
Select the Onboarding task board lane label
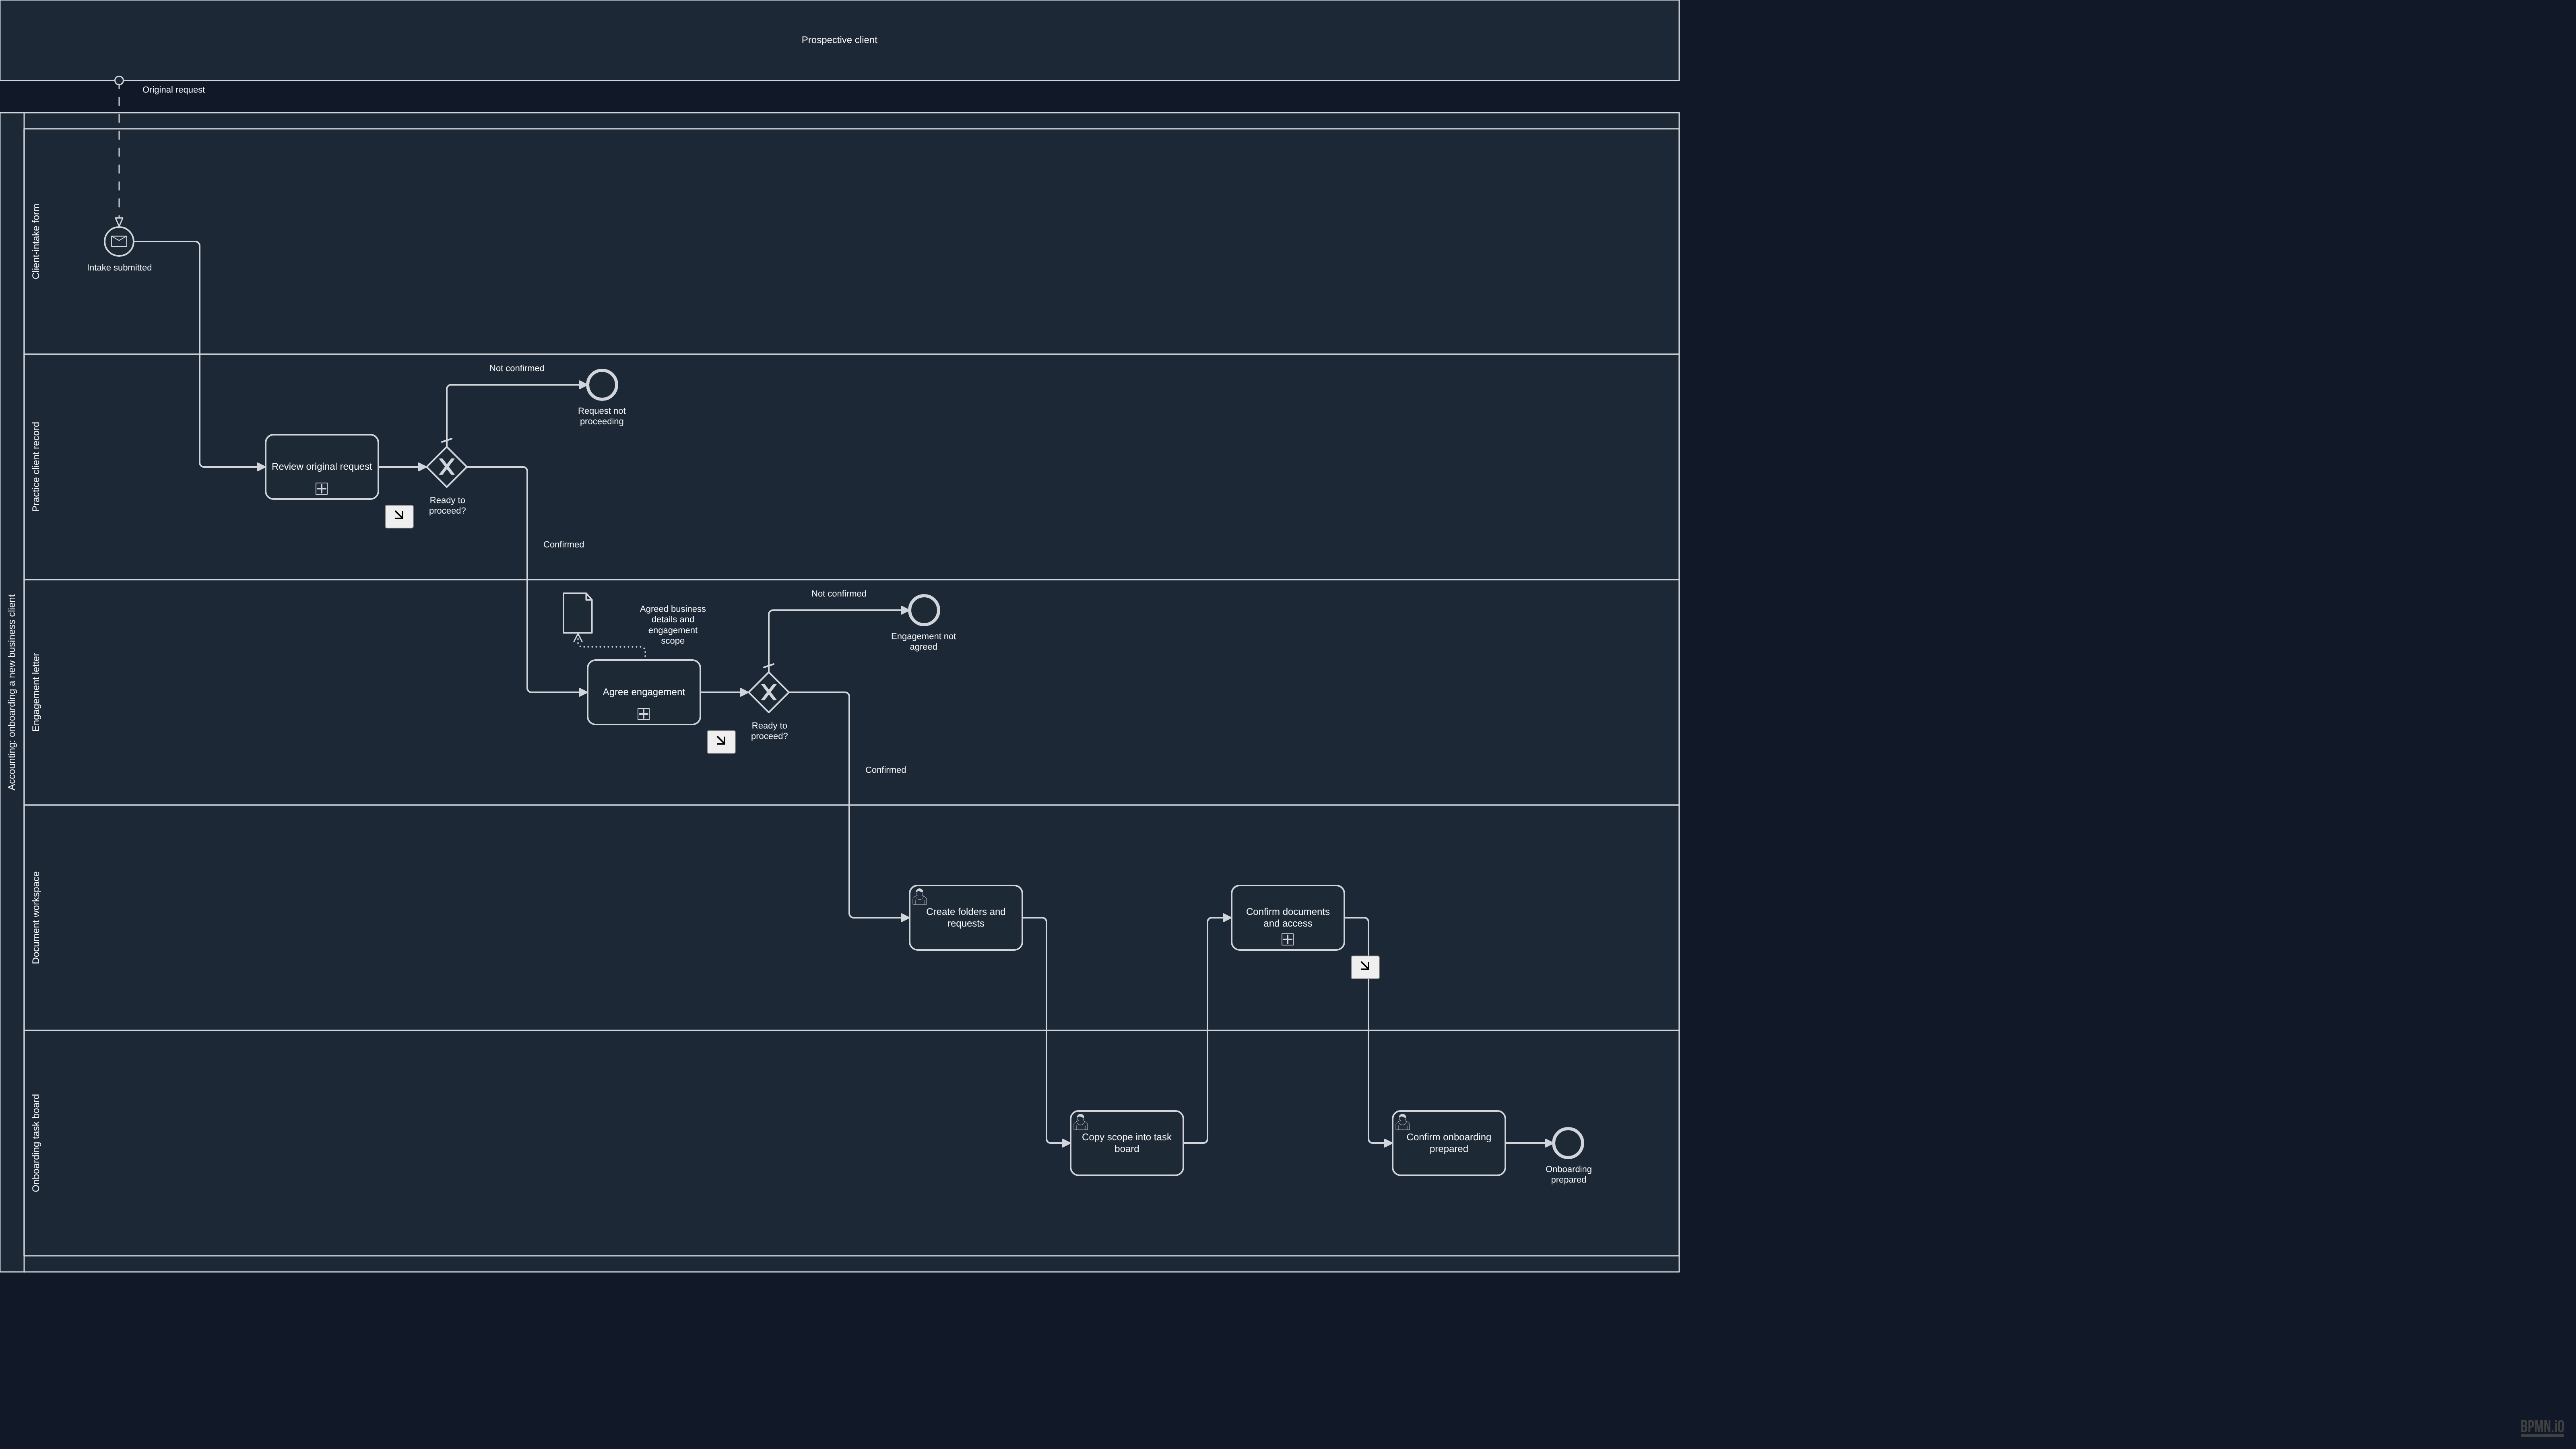[x=36, y=1143]
